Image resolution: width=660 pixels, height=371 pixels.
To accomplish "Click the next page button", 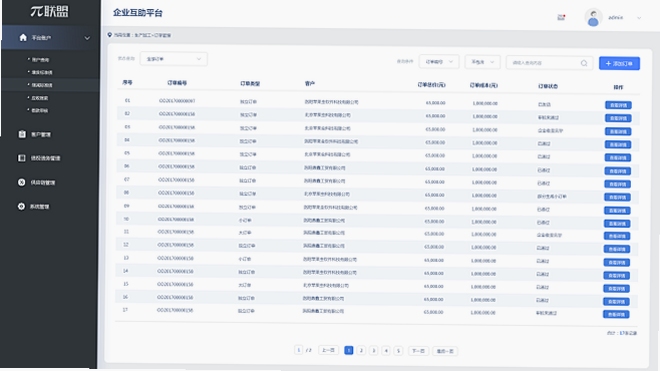I will pyautogui.click(x=418, y=351).
